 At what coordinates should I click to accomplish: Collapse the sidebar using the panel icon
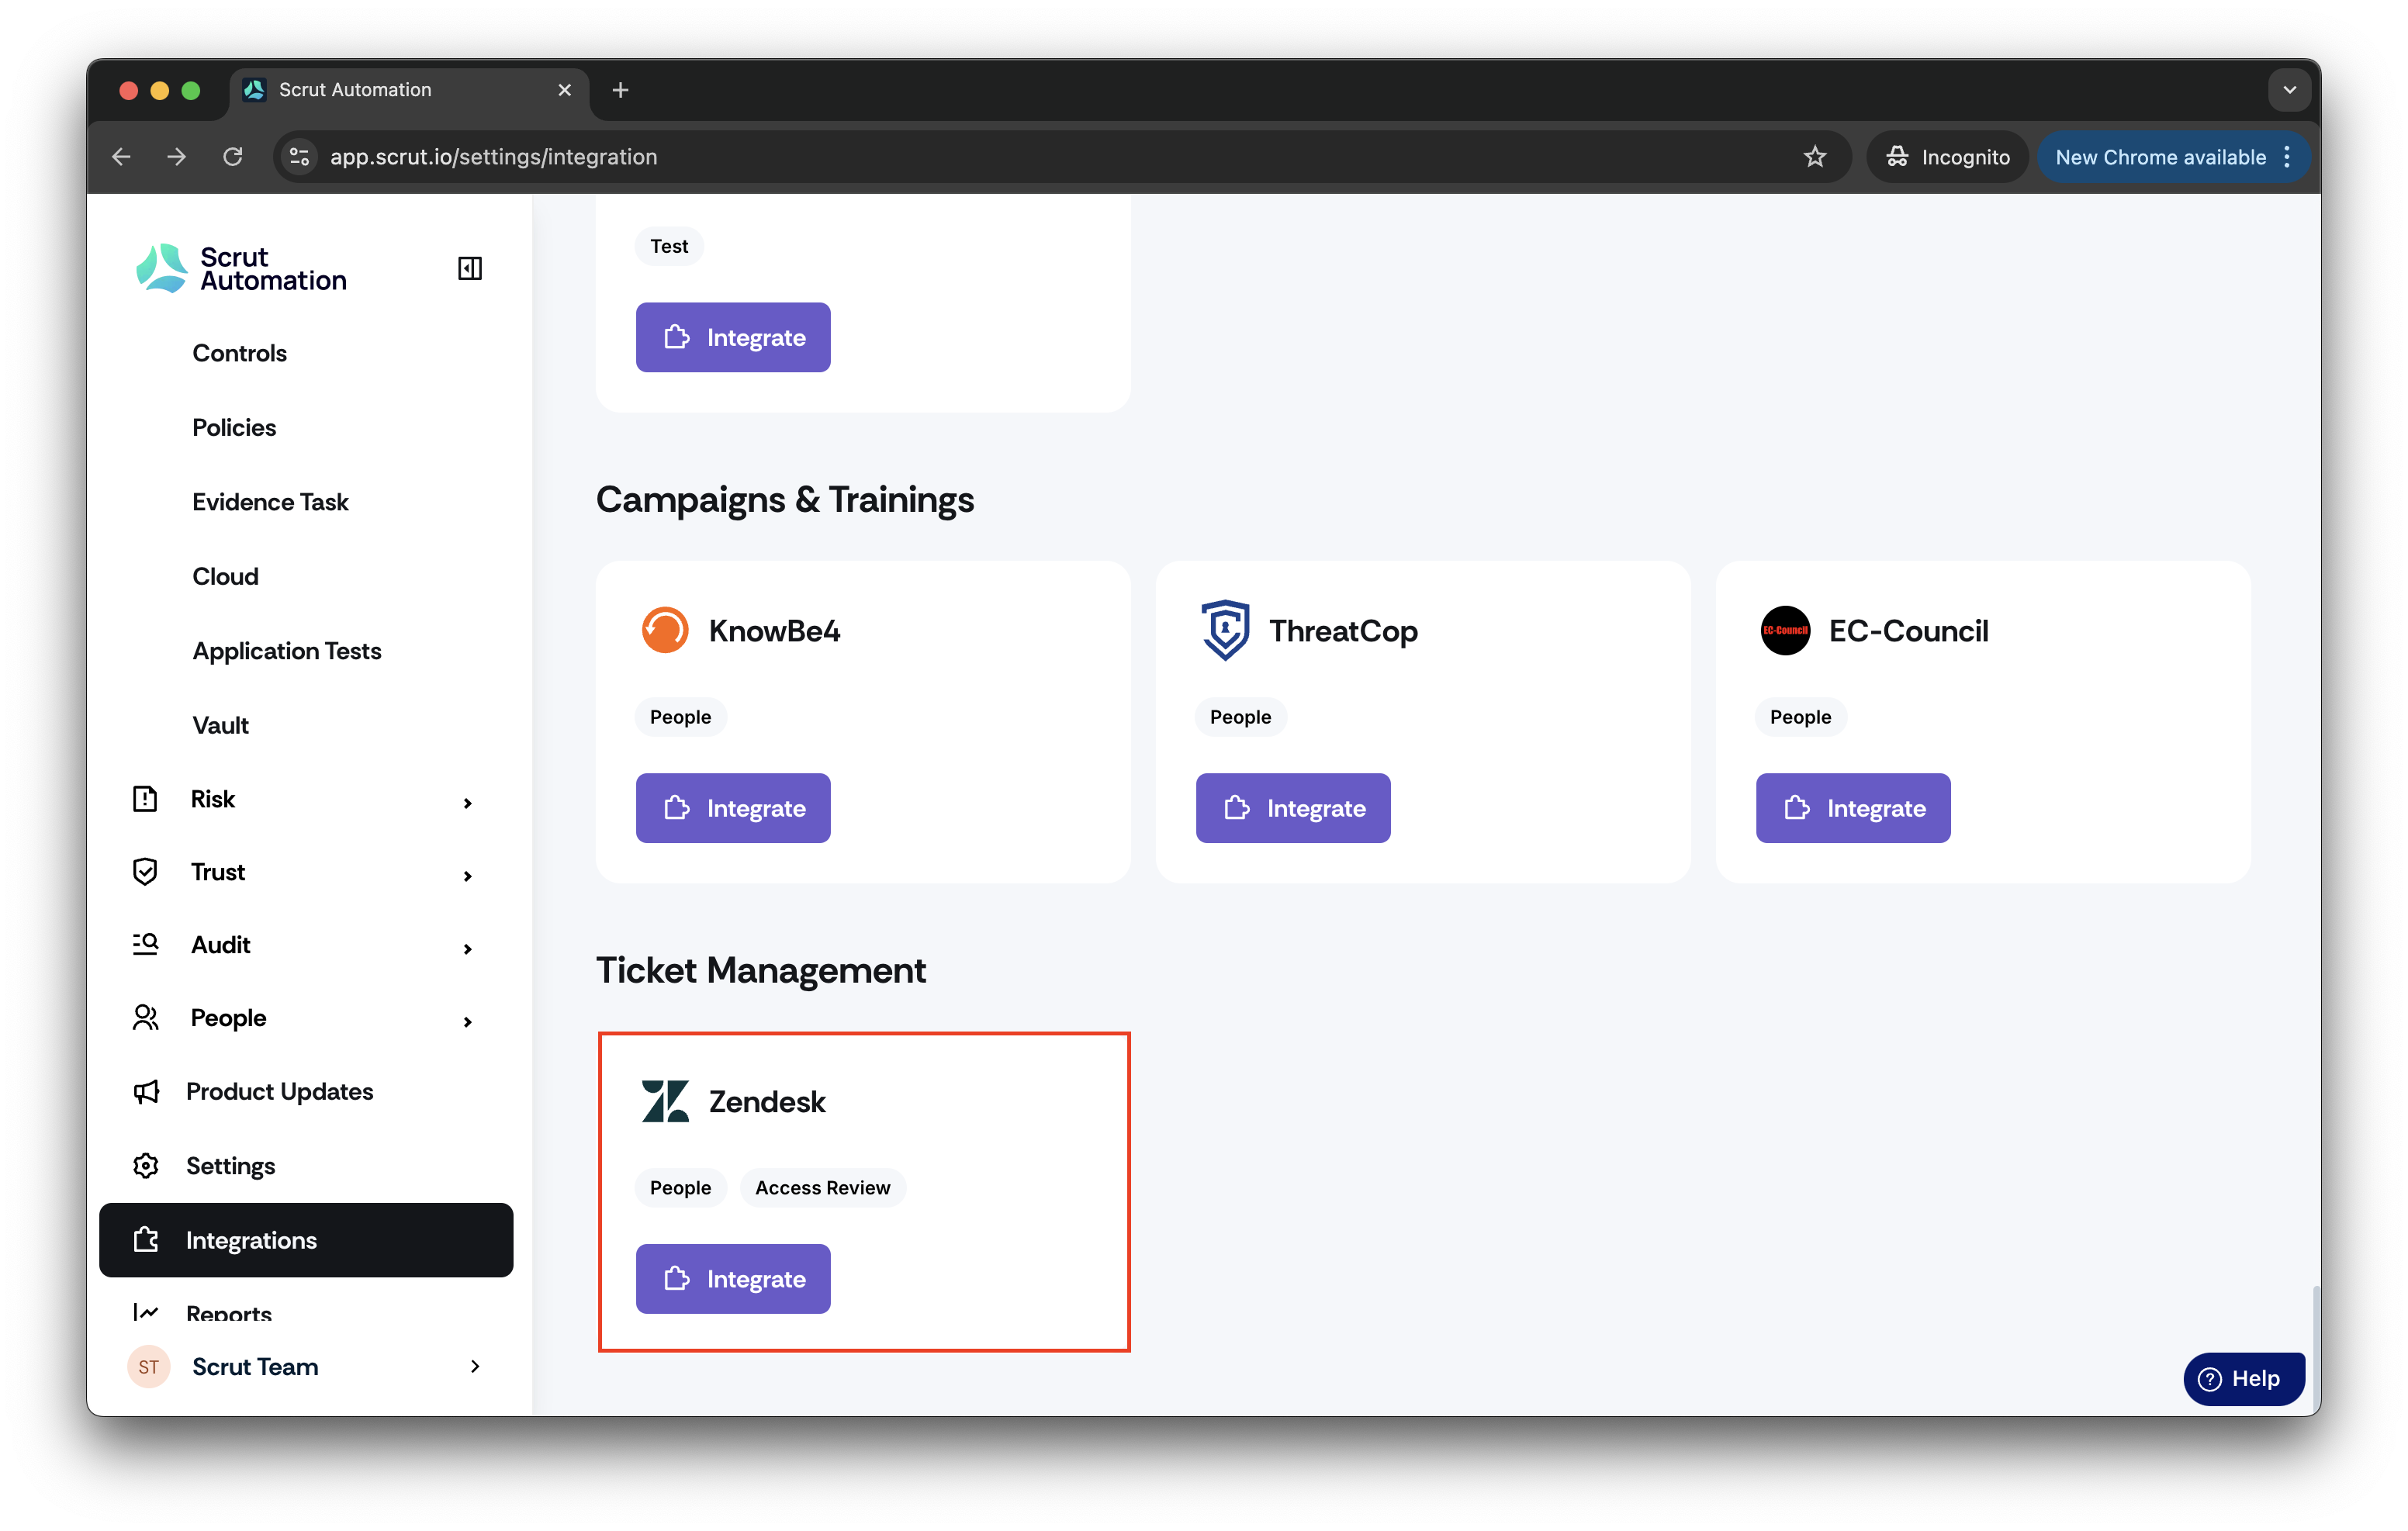coord(469,268)
